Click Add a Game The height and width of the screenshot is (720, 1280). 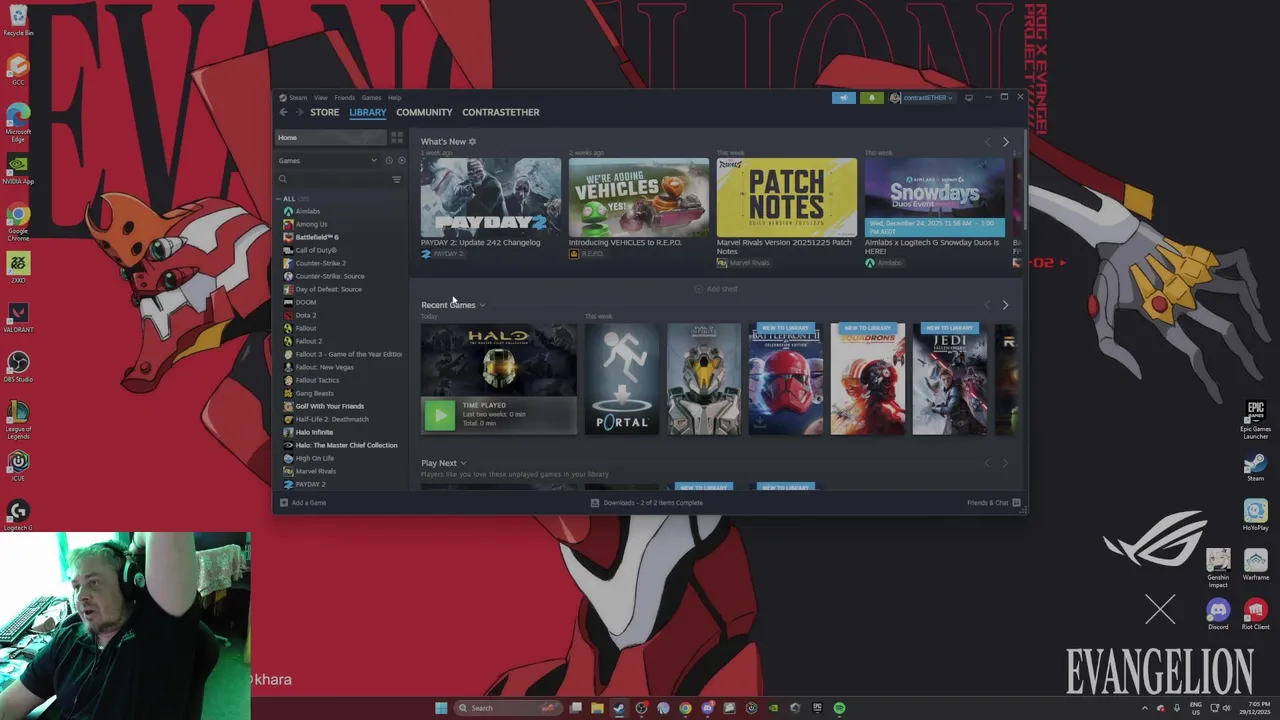(x=303, y=503)
